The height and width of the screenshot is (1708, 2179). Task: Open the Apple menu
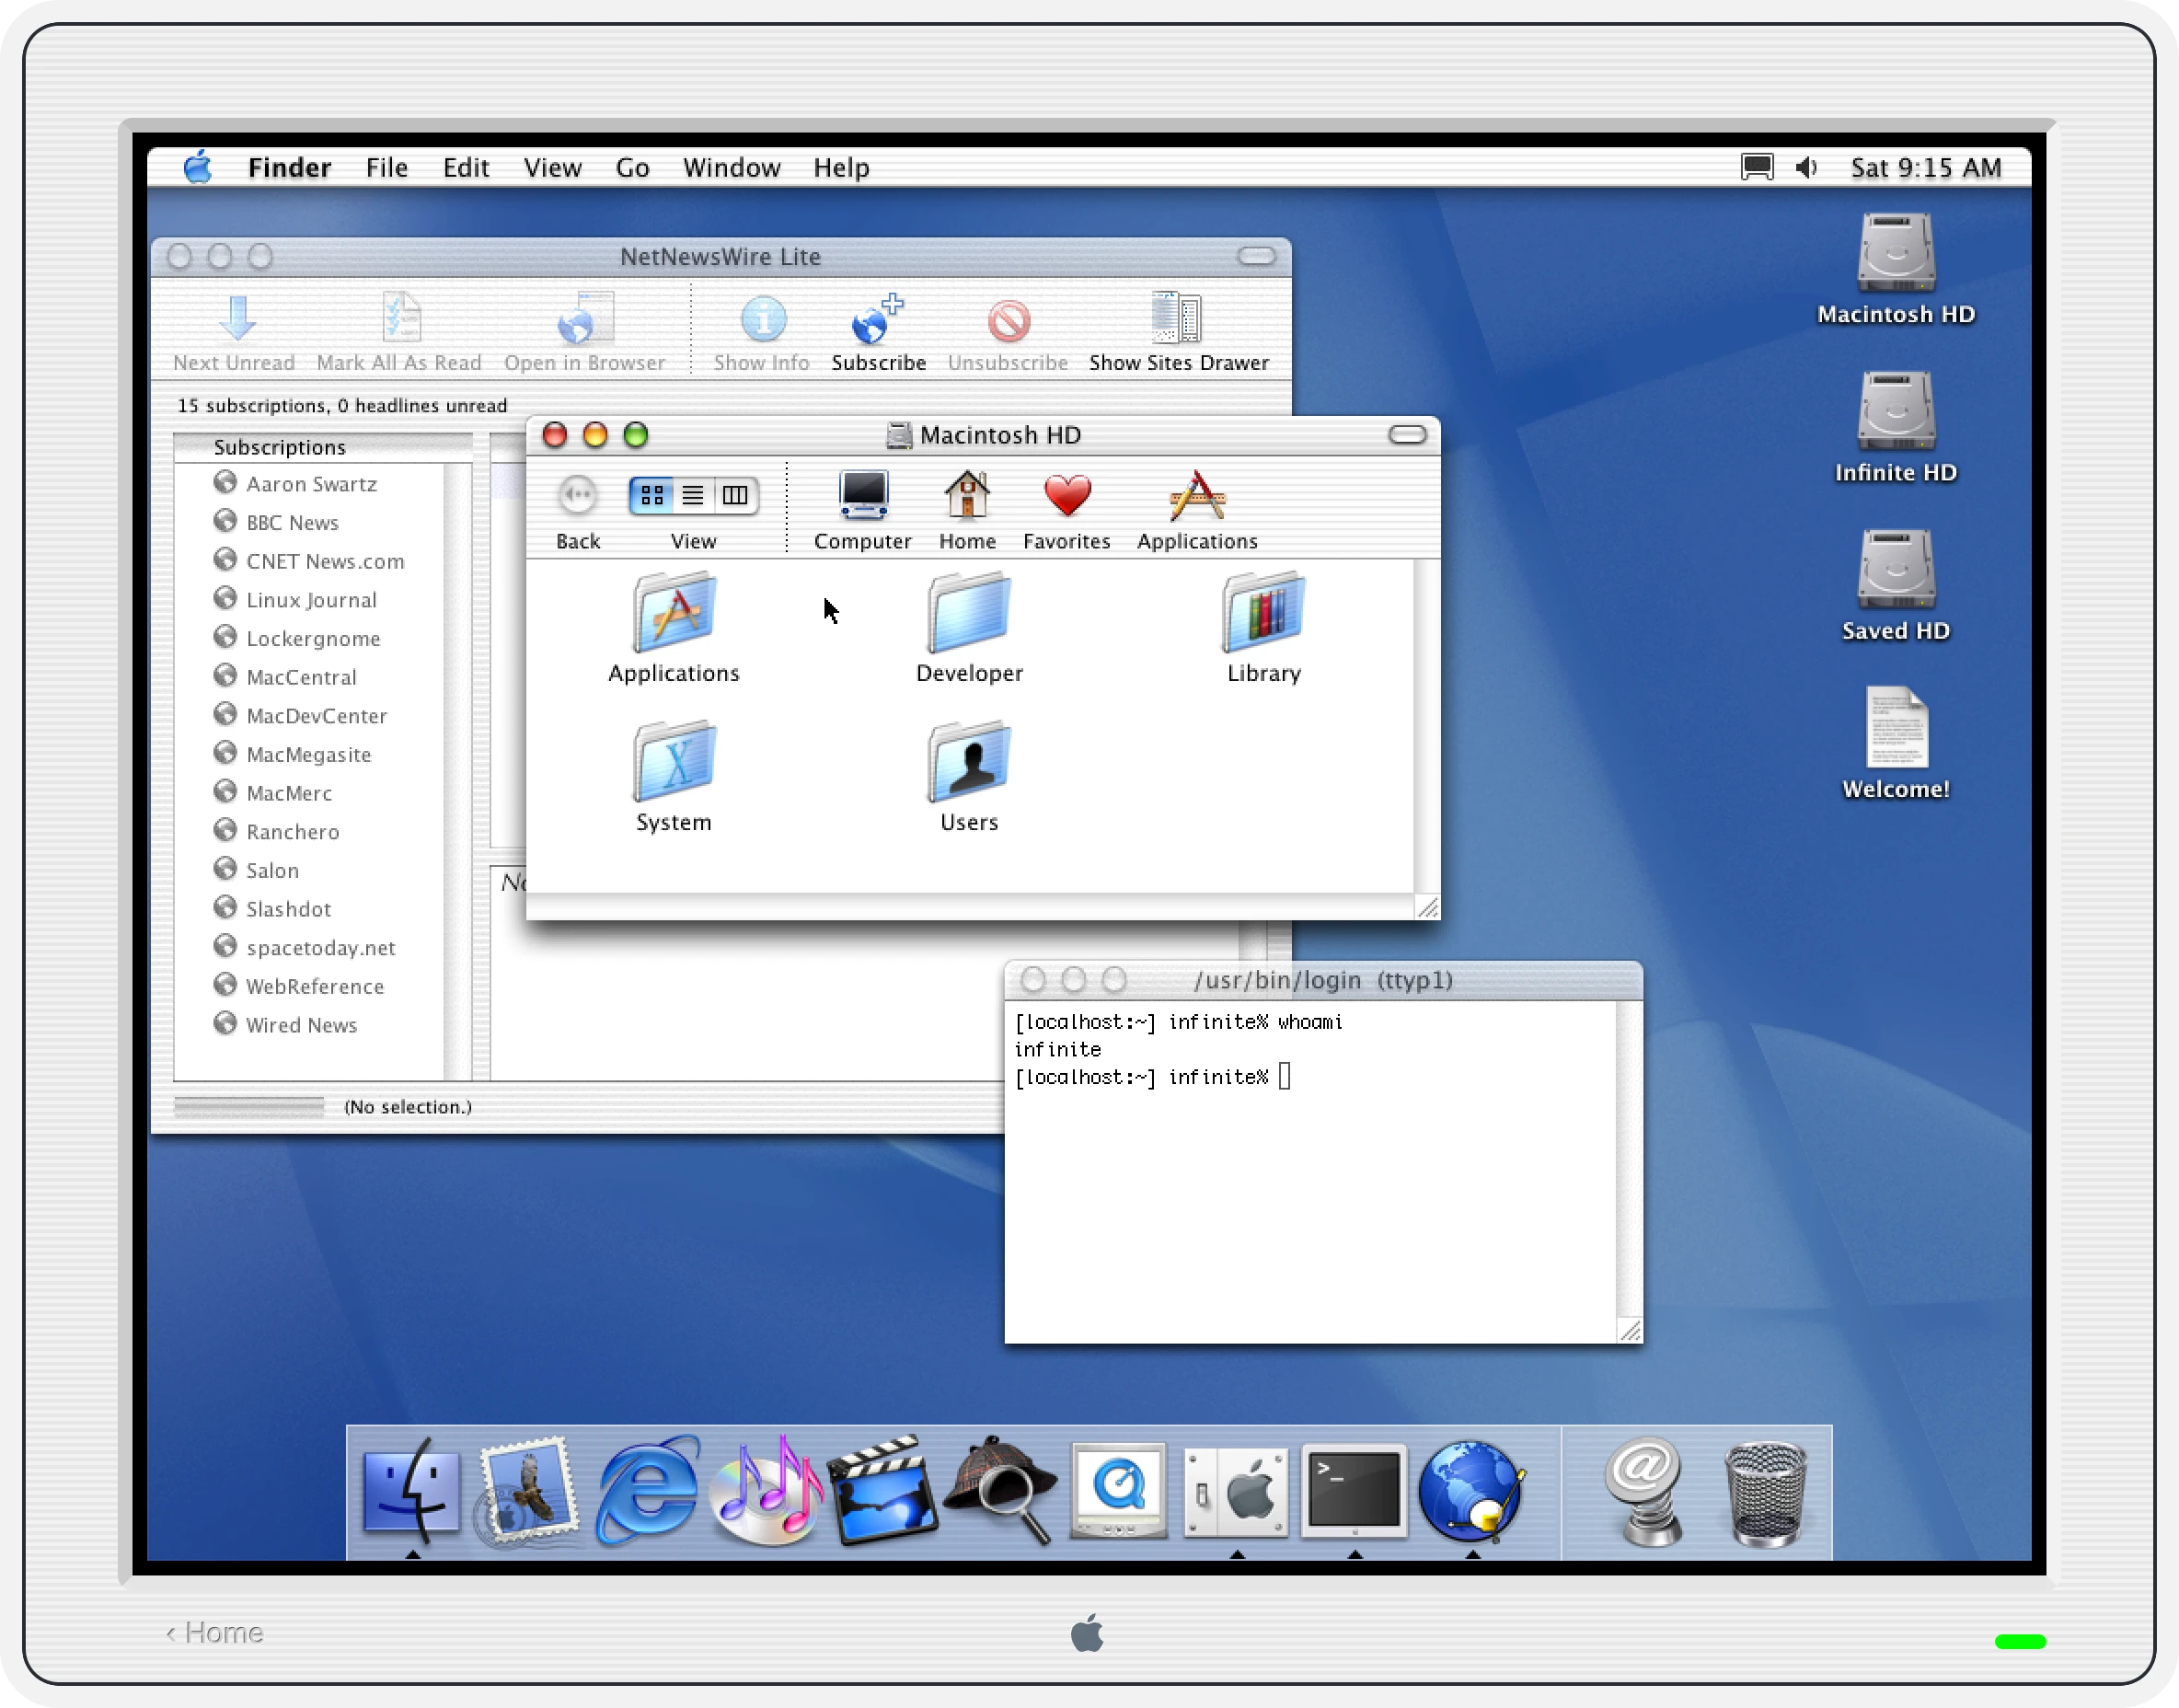coord(198,167)
